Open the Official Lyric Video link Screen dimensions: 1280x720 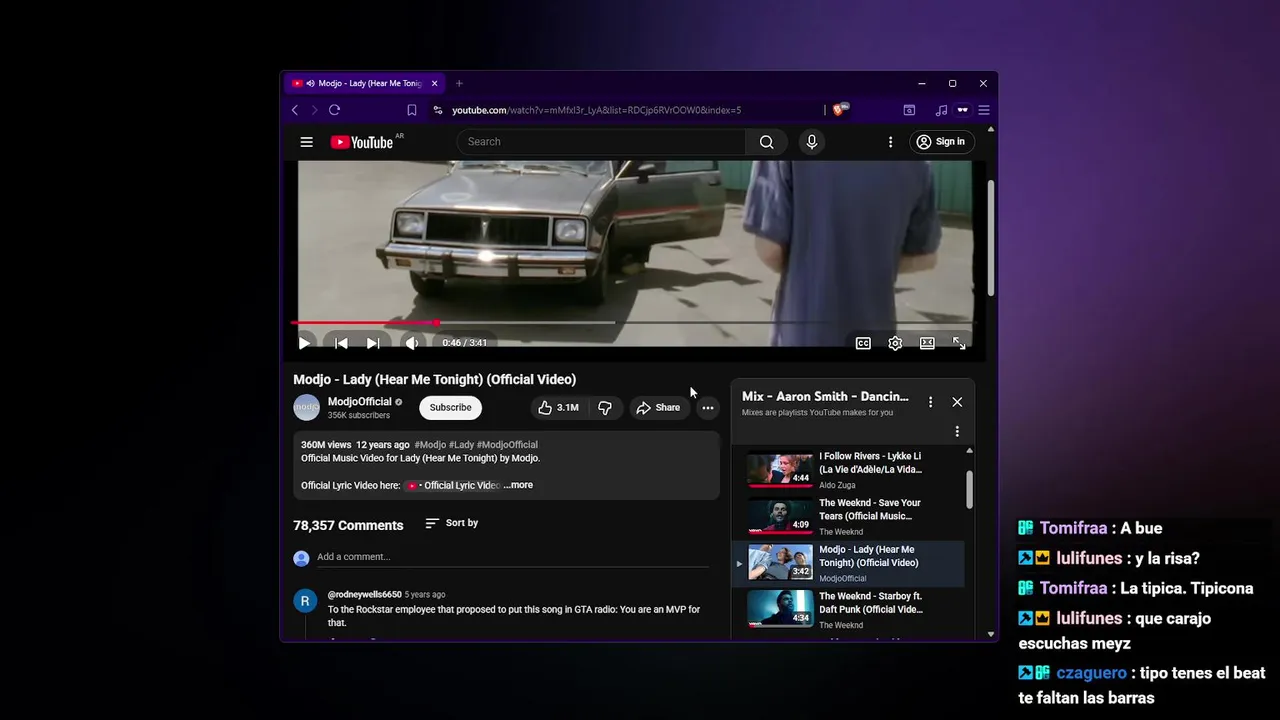click(453, 485)
